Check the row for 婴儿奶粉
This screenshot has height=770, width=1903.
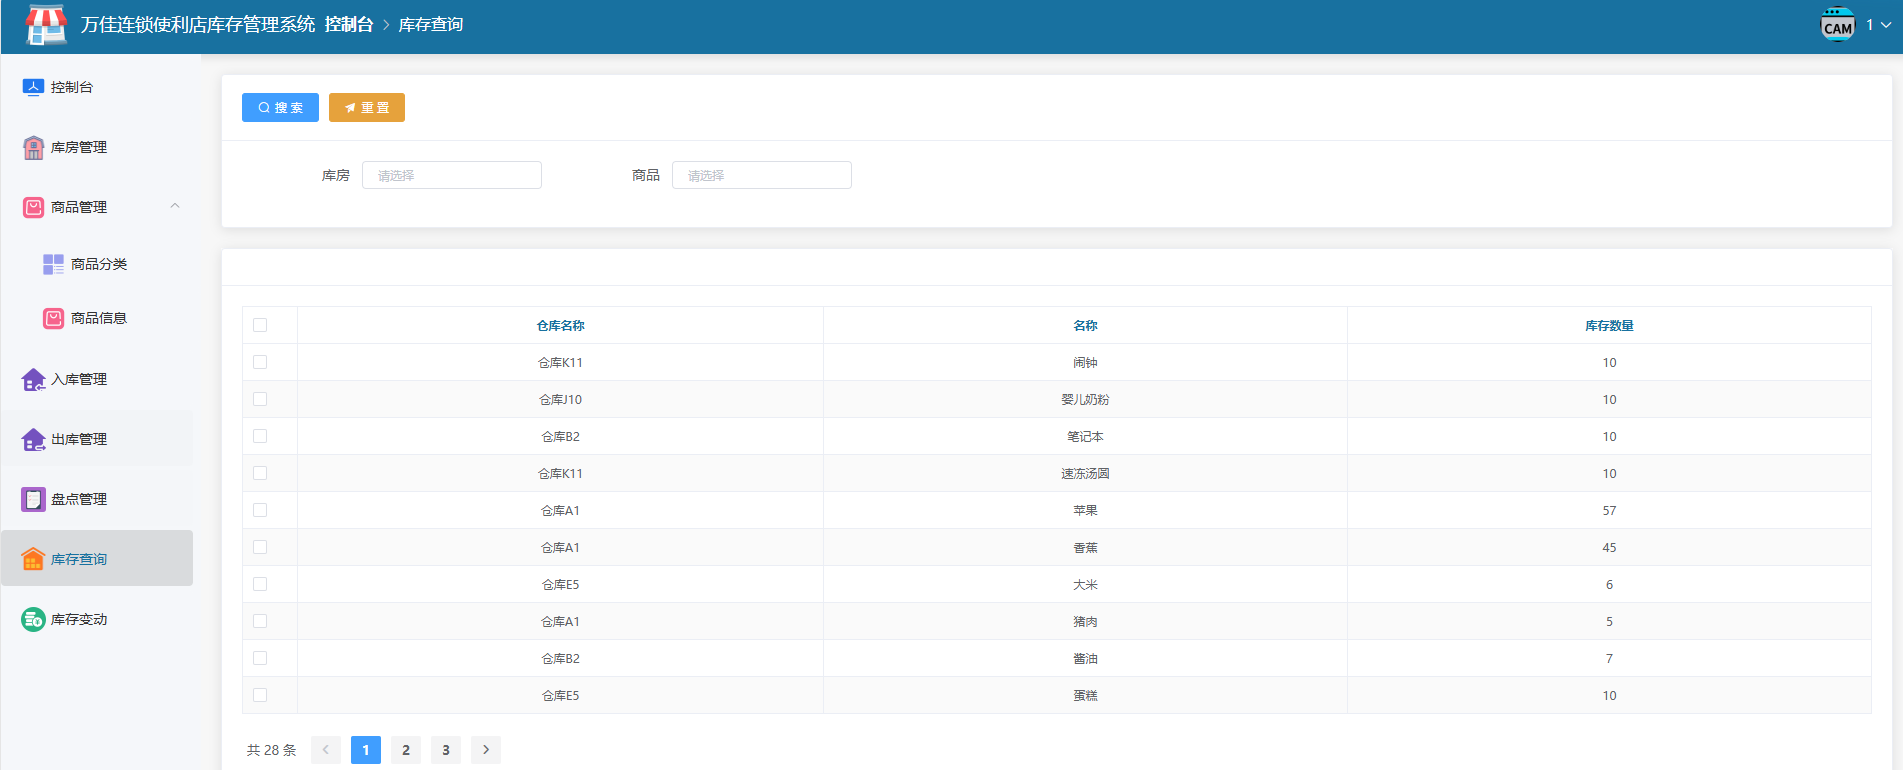point(260,399)
